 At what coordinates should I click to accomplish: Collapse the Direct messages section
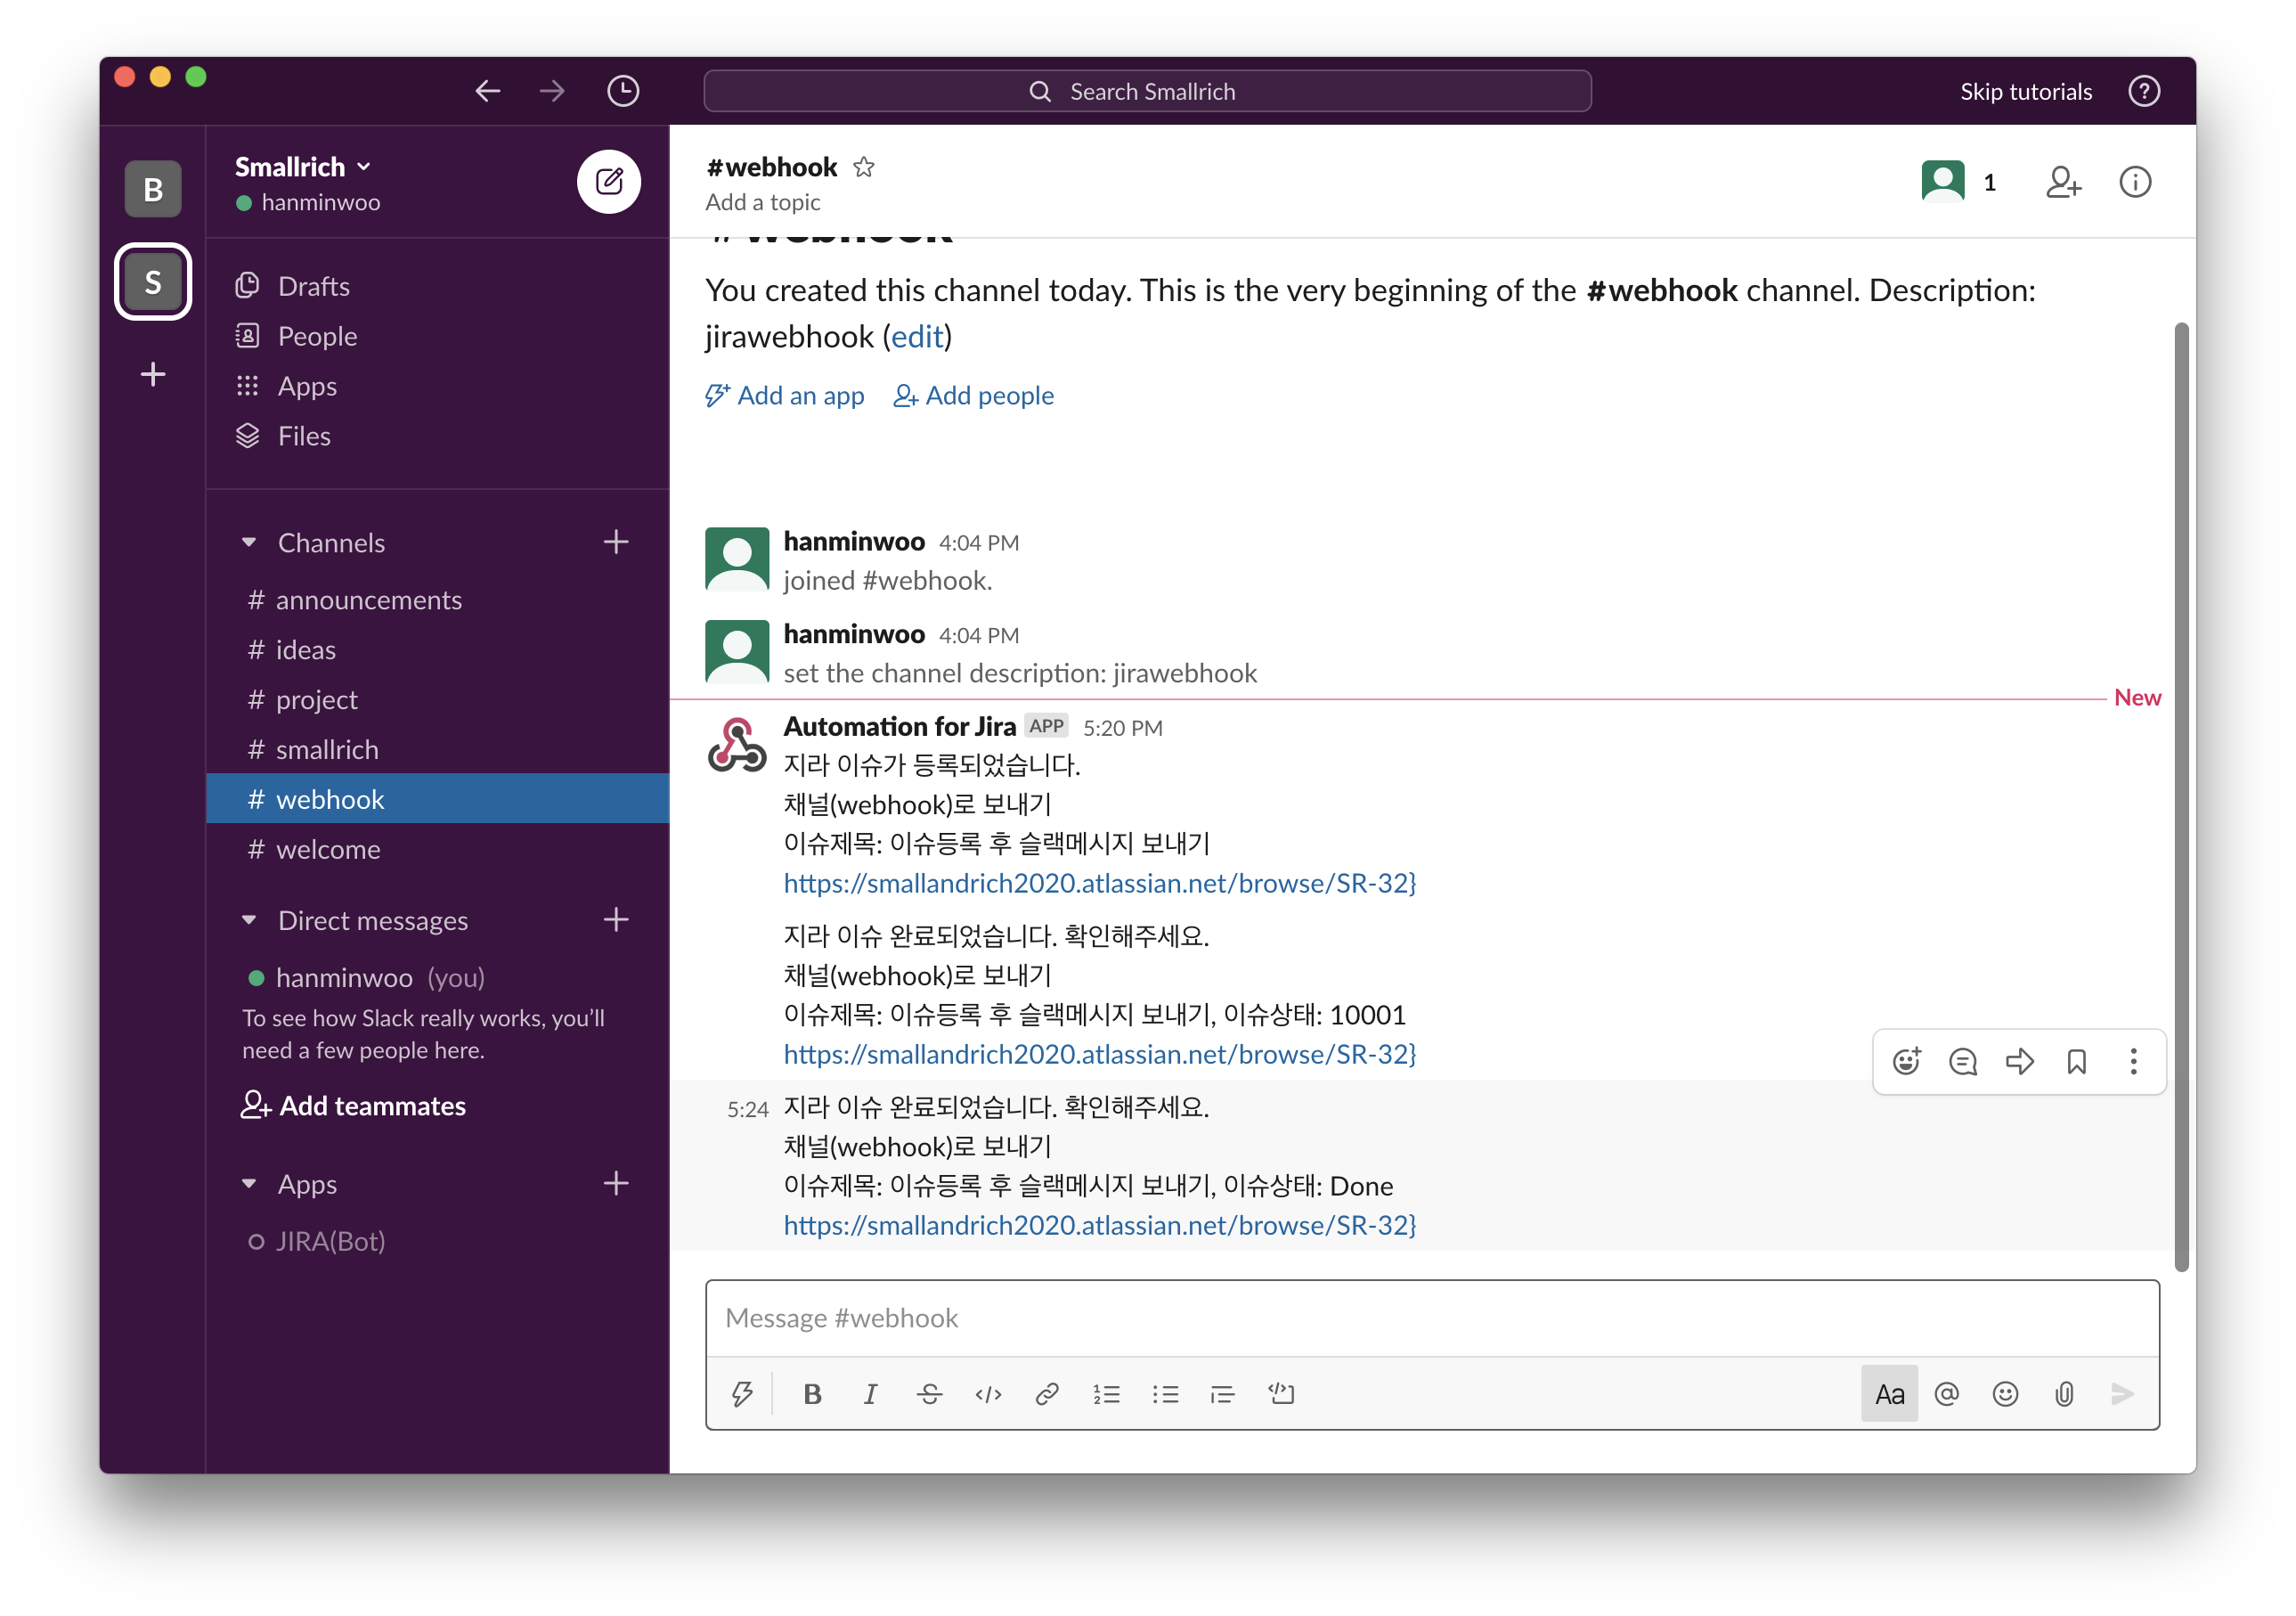[x=249, y=920]
